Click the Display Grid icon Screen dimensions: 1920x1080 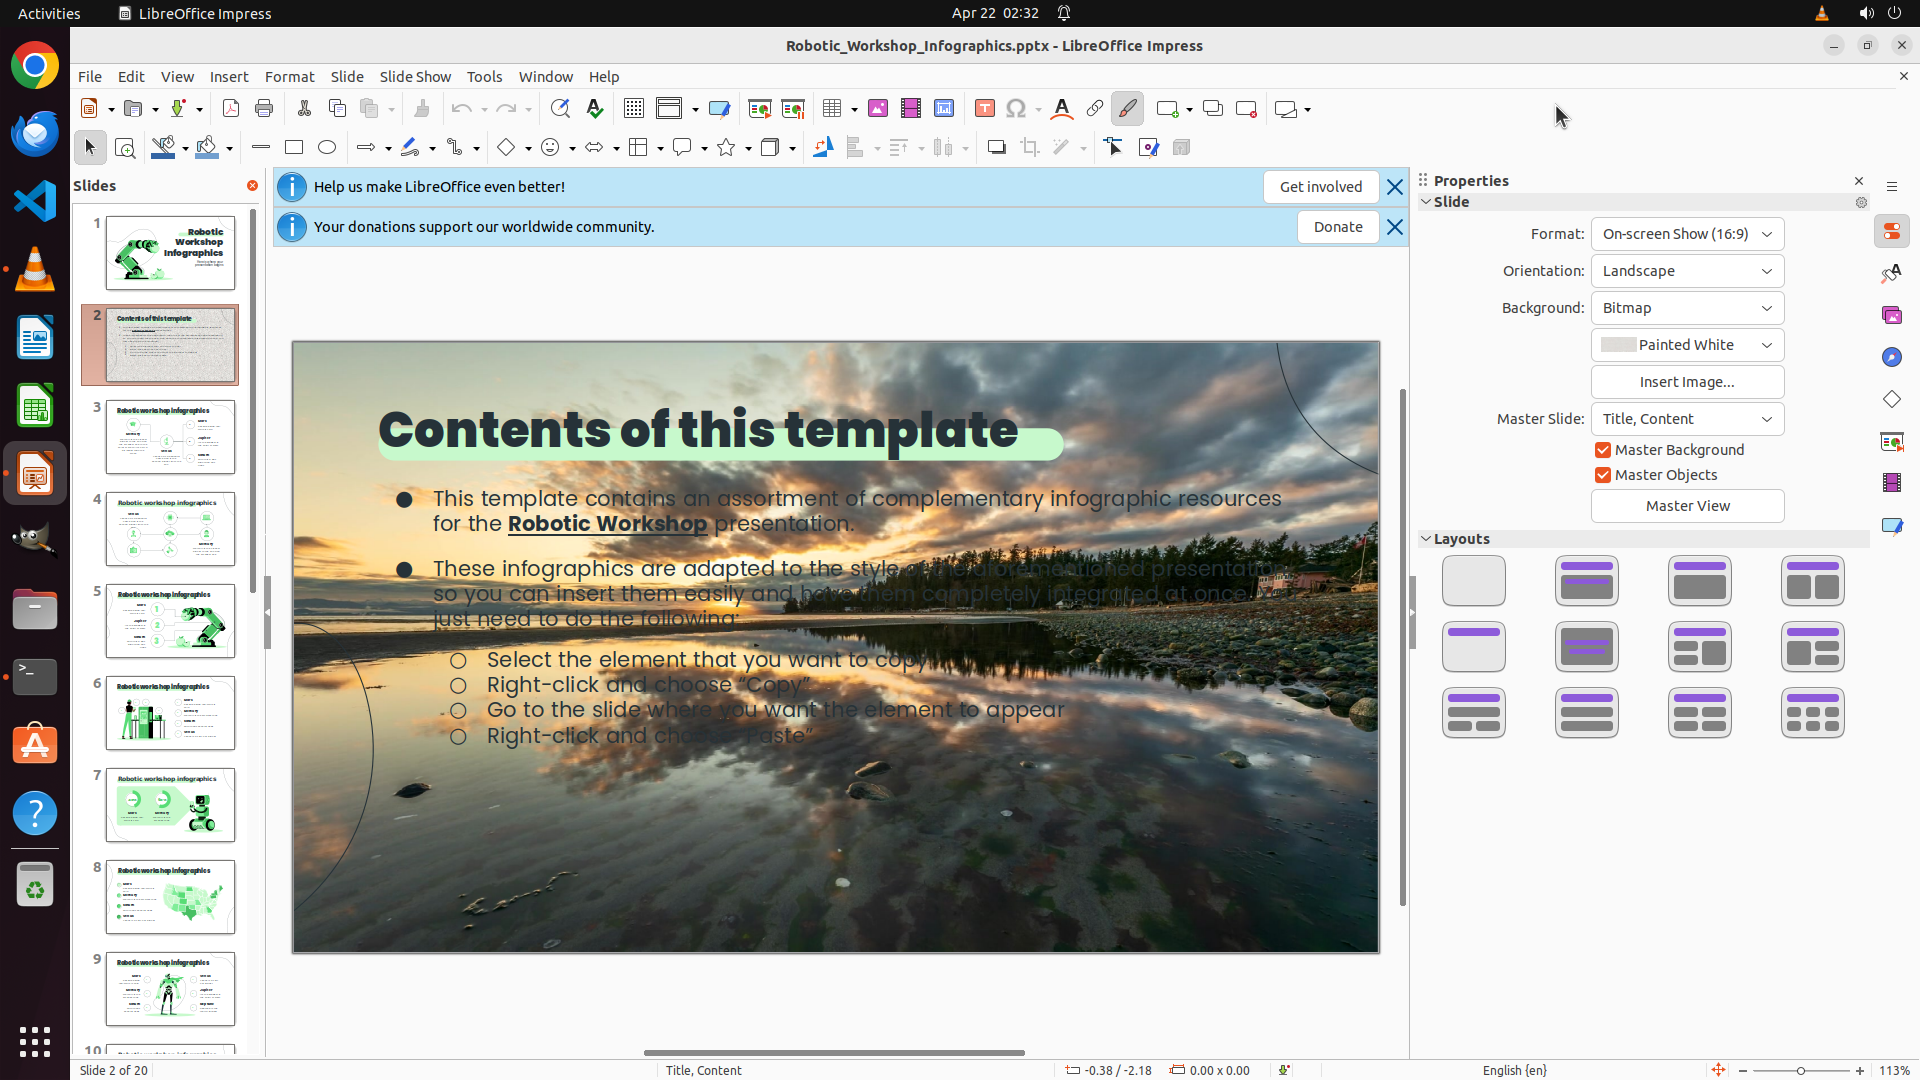[x=634, y=109]
